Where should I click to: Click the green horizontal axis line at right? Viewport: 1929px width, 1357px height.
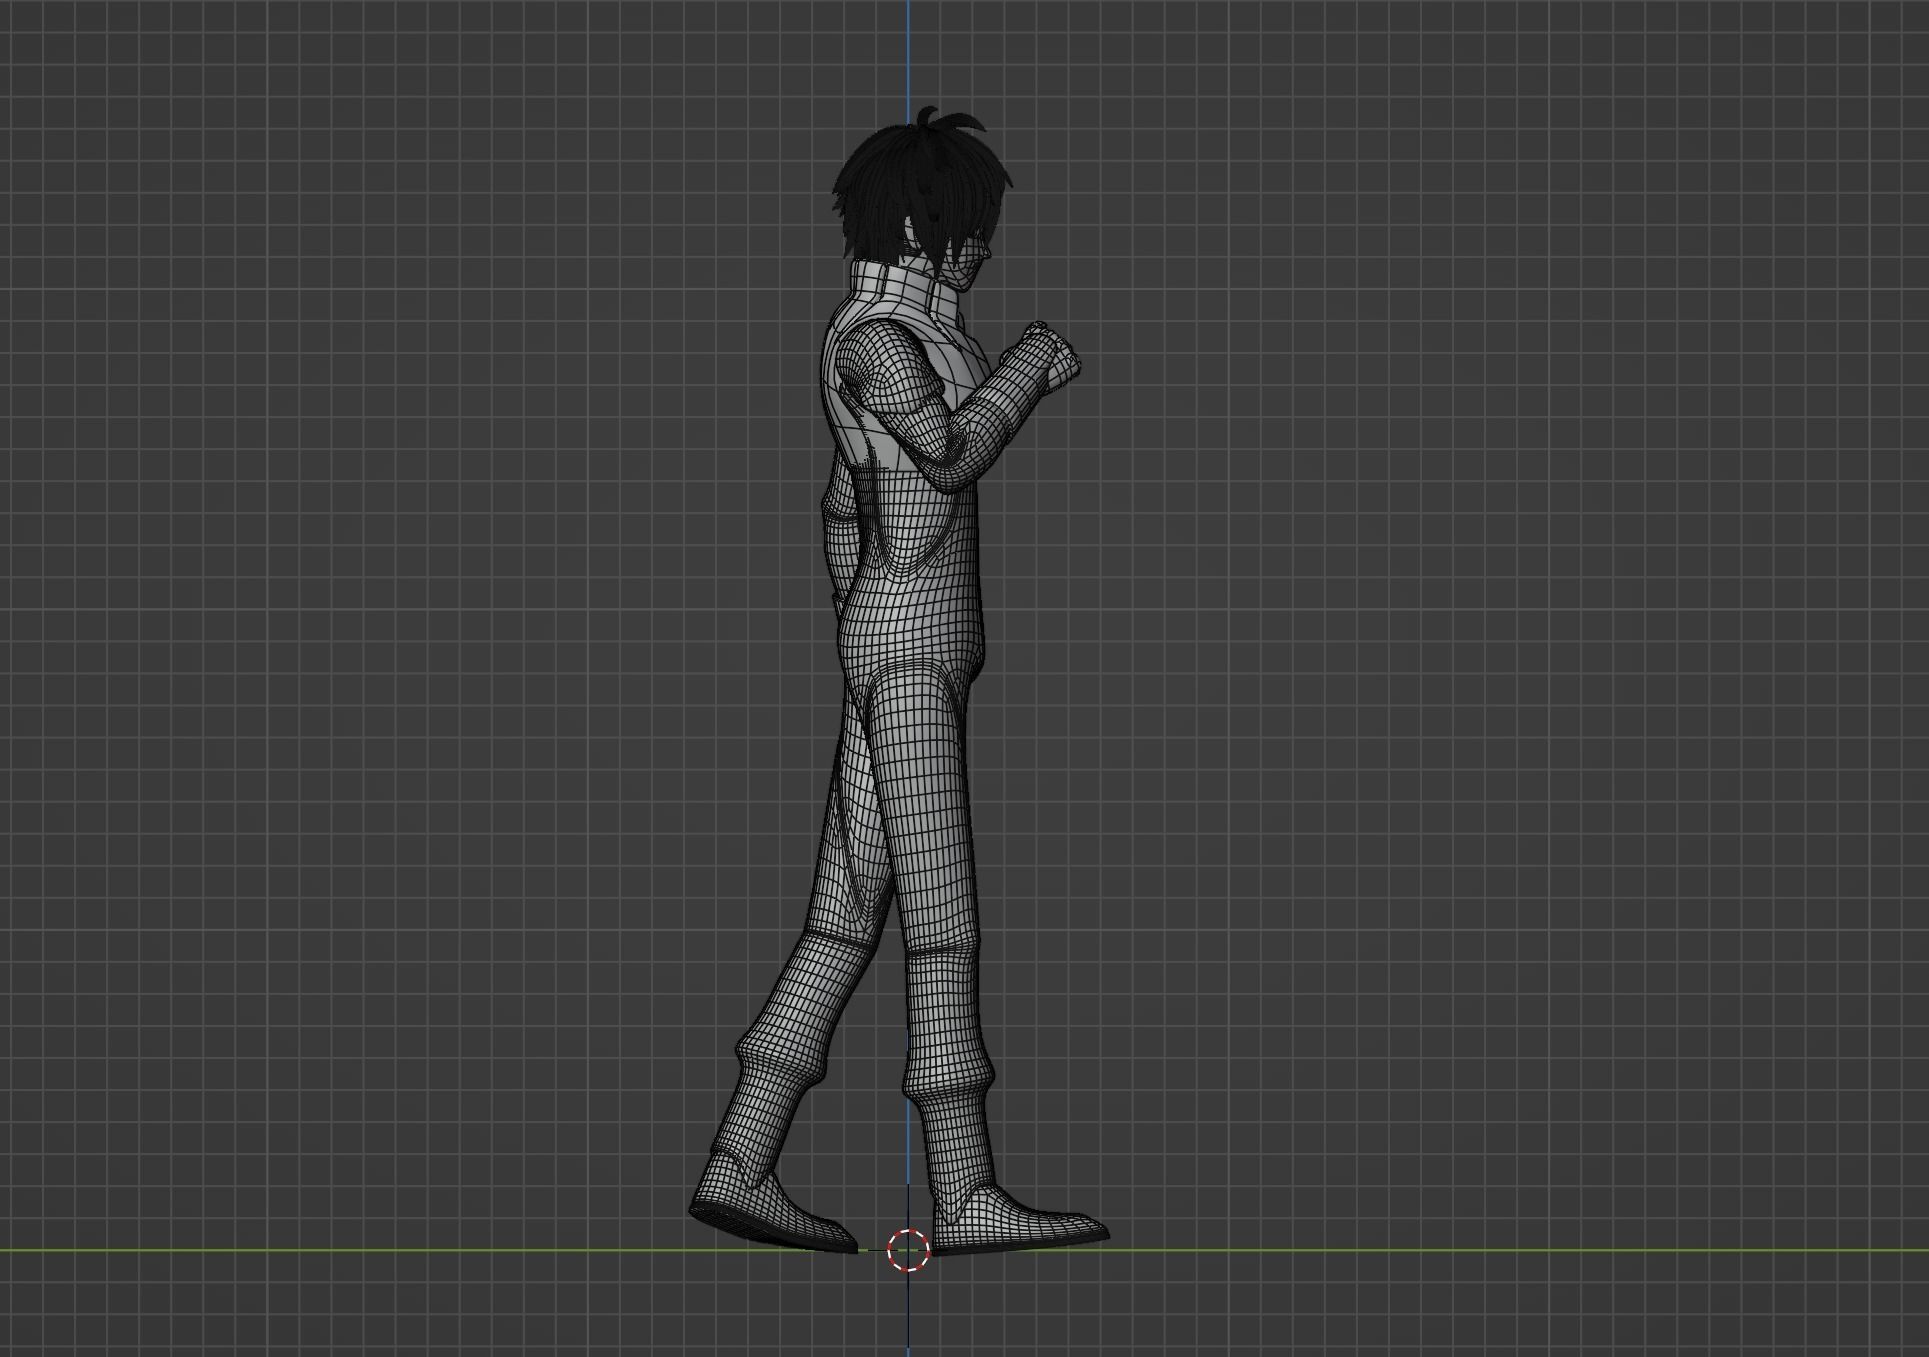point(1500,1250)
